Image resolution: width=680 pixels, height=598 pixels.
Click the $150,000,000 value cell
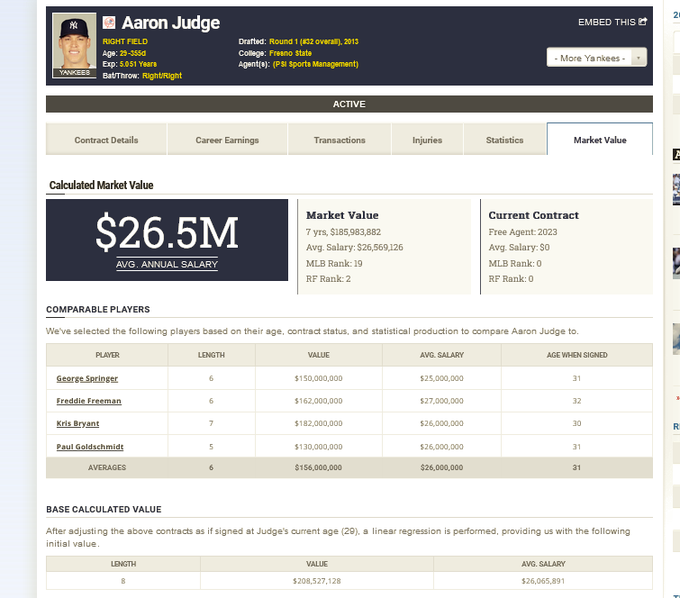tap(319, 378)
